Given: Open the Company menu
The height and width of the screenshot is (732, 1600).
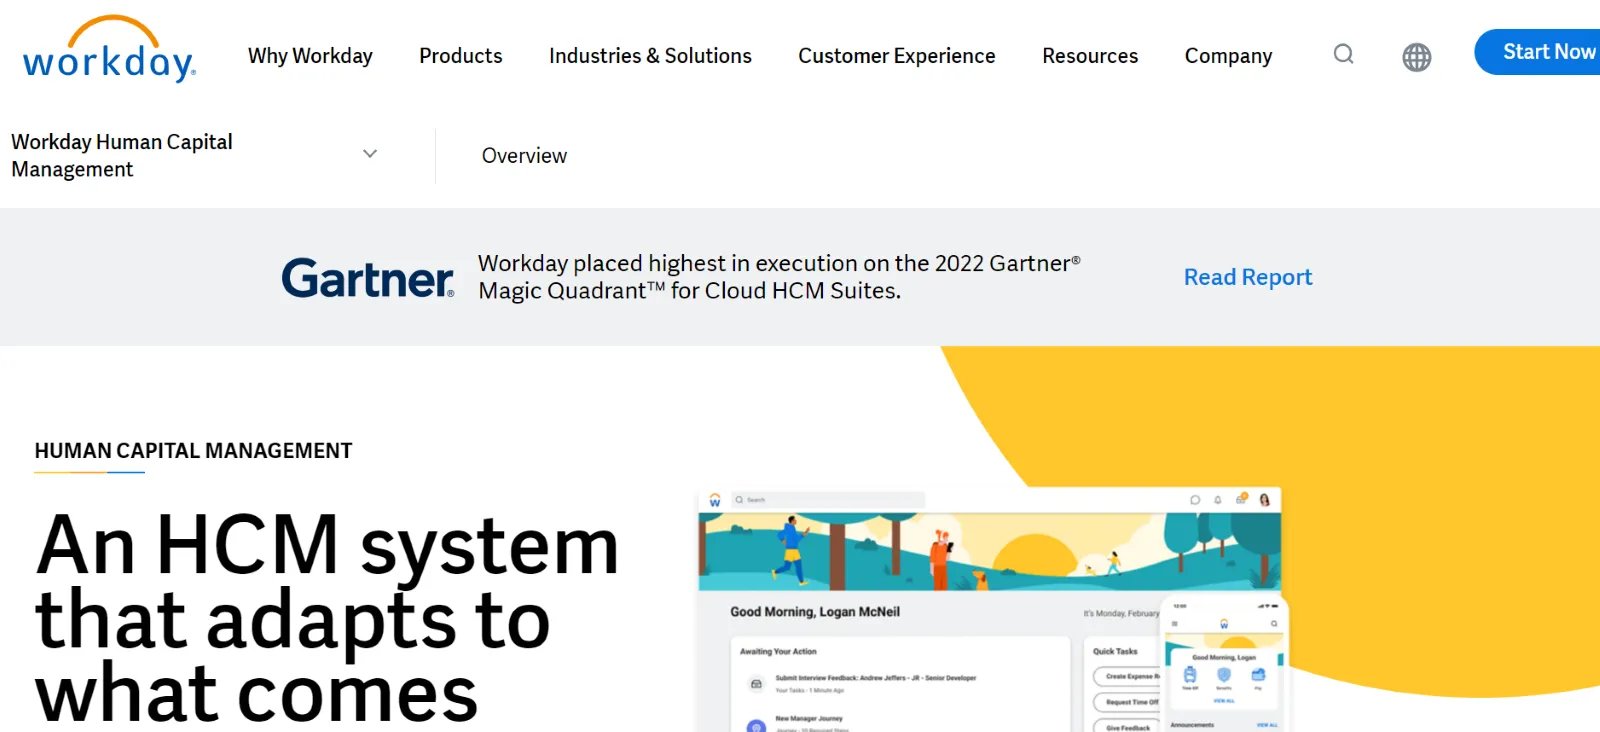Looking at the screenshot, I should point(1229,56).
